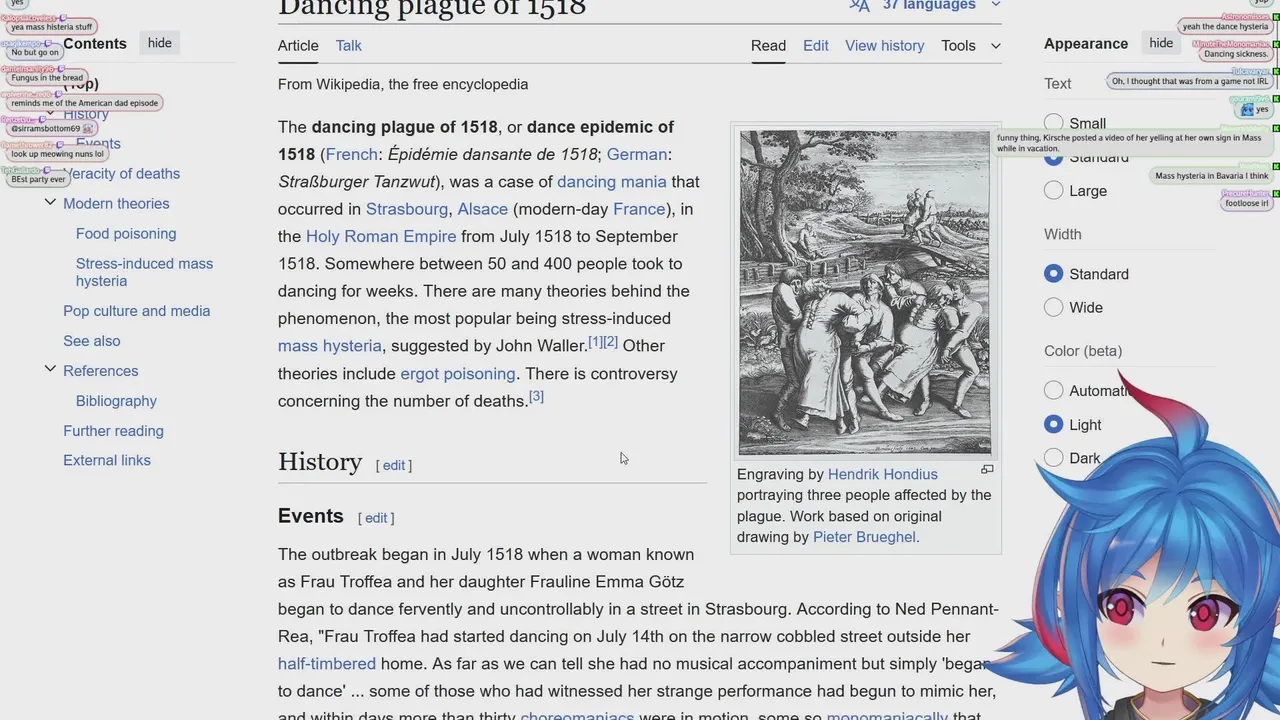The width and height of the screenshot is (1280, 720).
Task: Open the Alsace link
Action: (483, 209)
